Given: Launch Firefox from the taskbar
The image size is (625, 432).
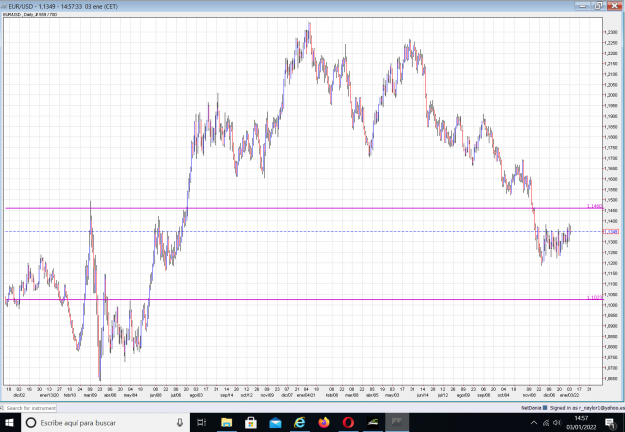Looking at the screenshot, I should point(324,423).
